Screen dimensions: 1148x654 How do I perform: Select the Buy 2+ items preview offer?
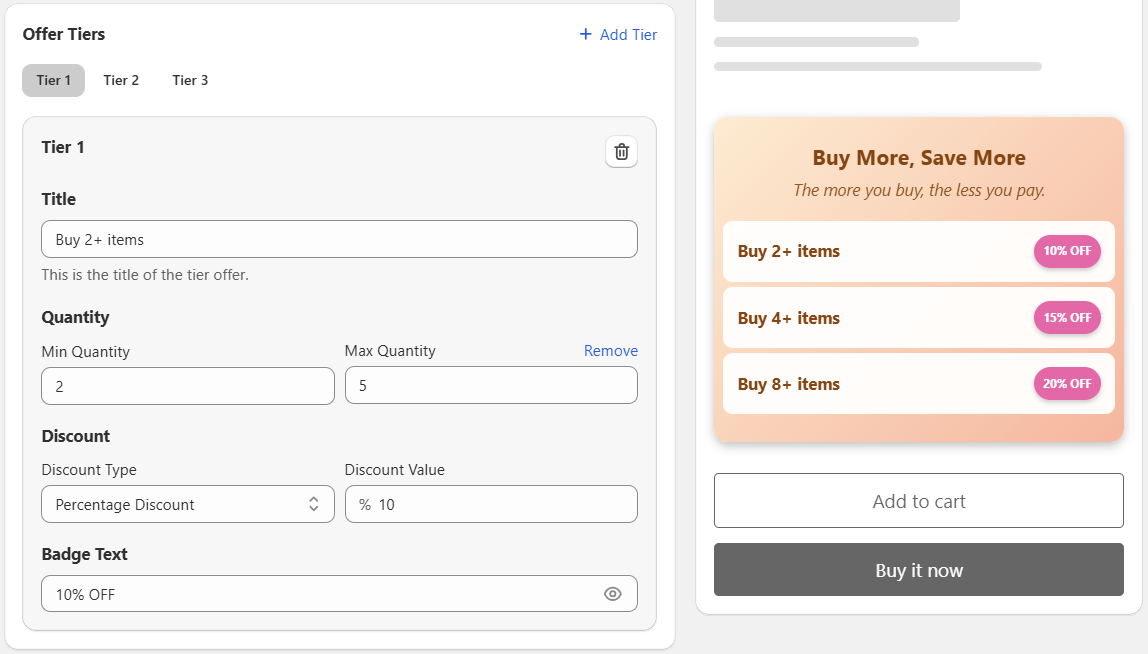pyautogui.click(x=919, y=251)
